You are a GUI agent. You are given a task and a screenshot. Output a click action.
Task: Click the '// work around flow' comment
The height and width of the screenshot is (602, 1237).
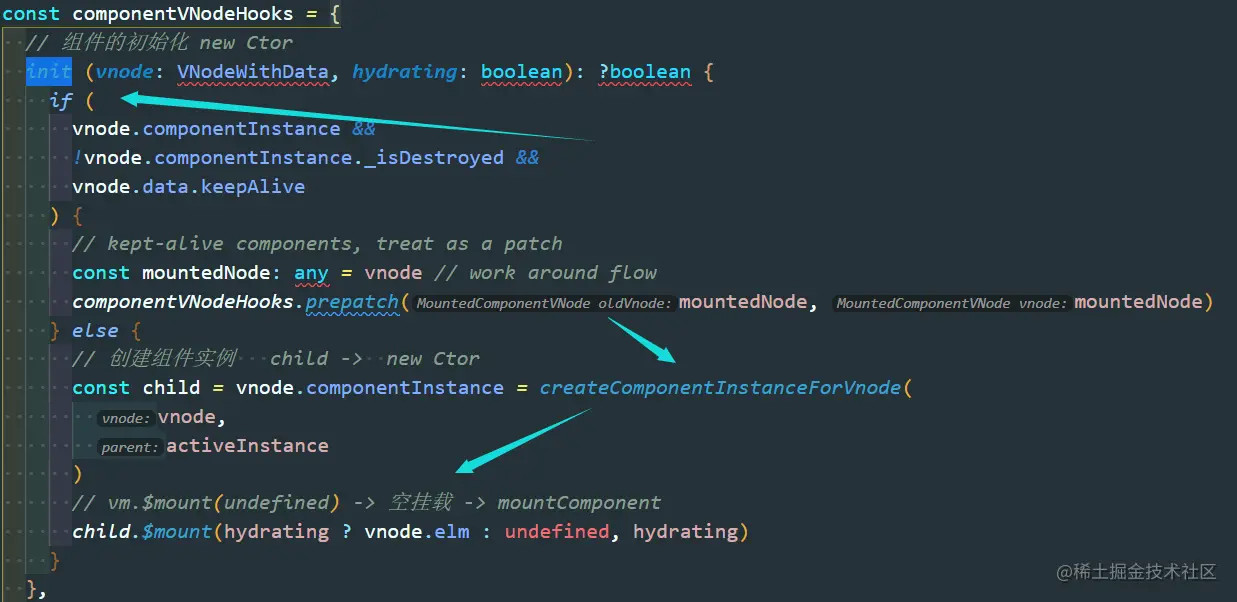coord(545,273)
